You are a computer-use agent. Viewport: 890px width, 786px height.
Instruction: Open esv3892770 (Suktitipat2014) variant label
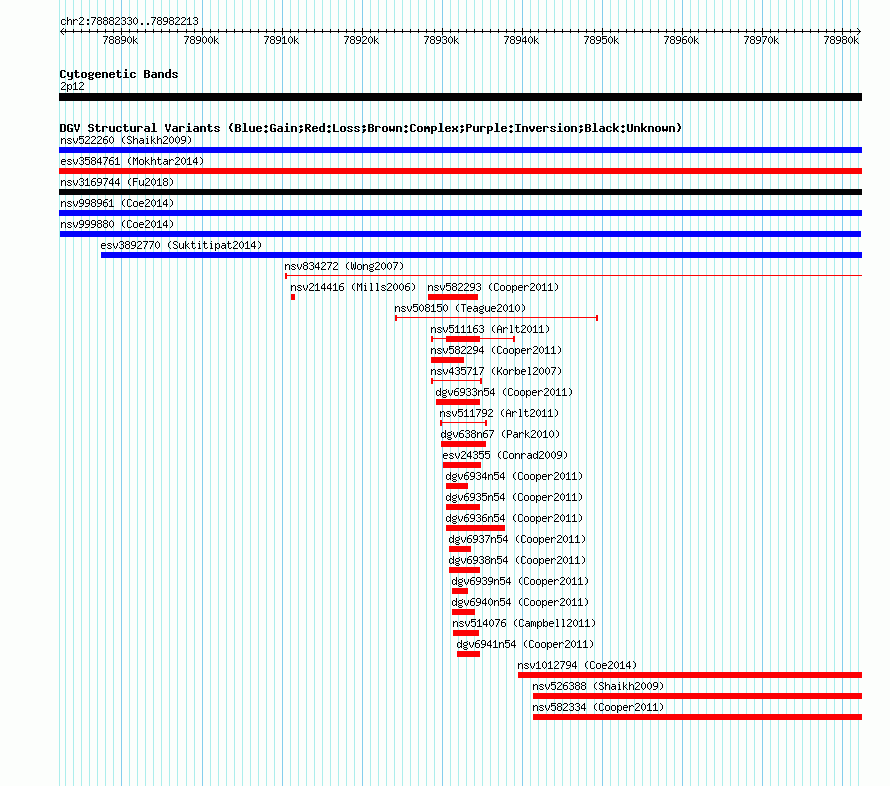pyautogui.click(x=181, y=245)
